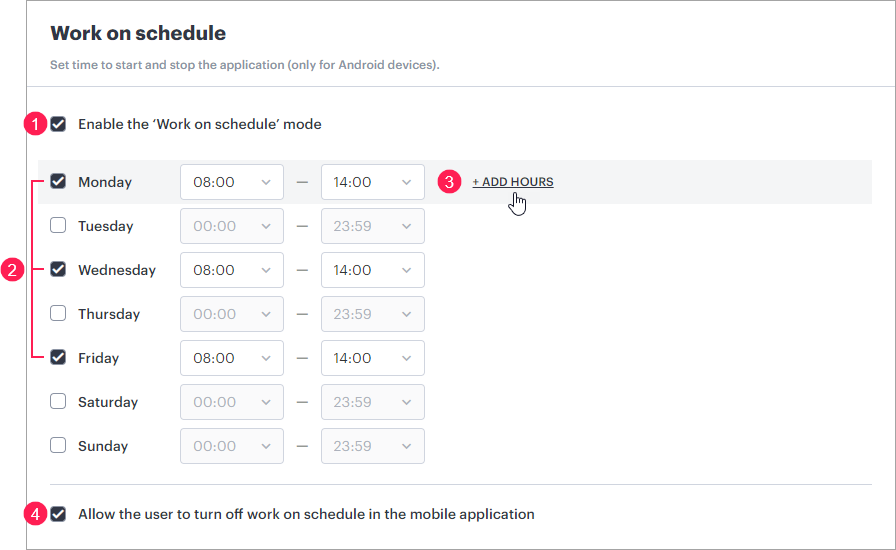Screen dimensions: 896x550
Task: Click the red number 3 annotation marker
Action: (450, 182)
